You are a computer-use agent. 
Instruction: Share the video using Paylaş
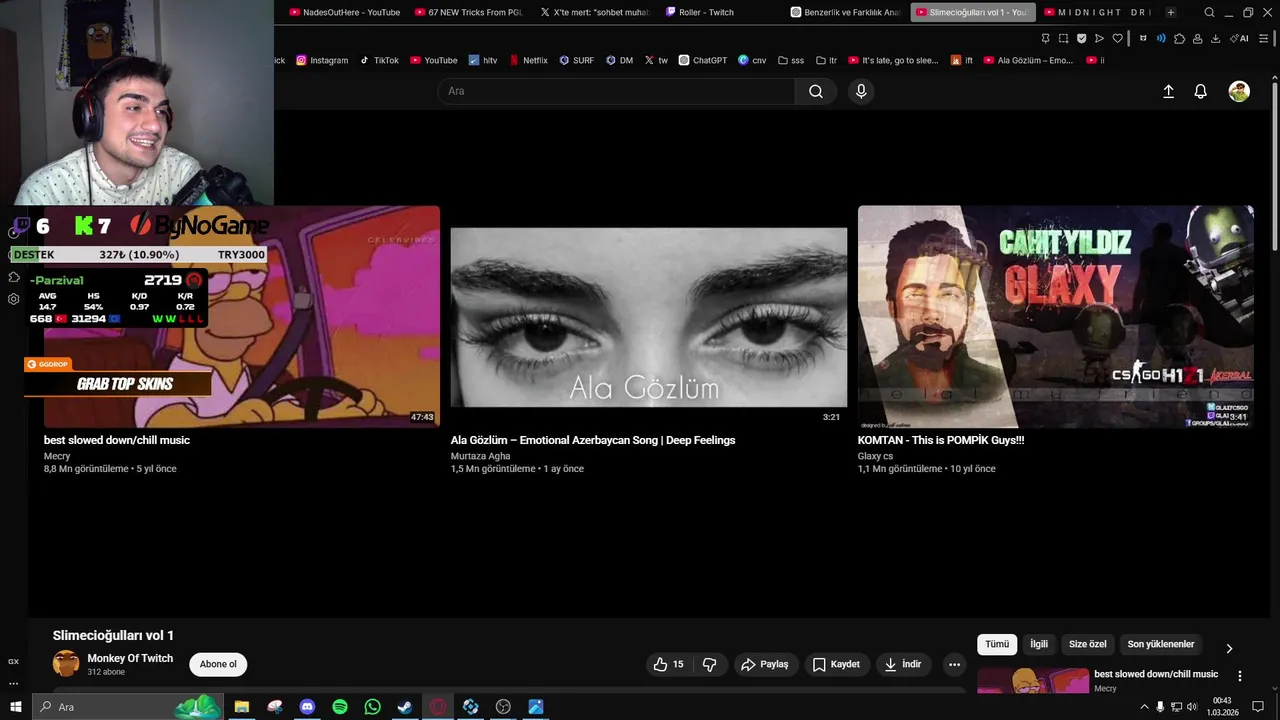coord(765,664)
